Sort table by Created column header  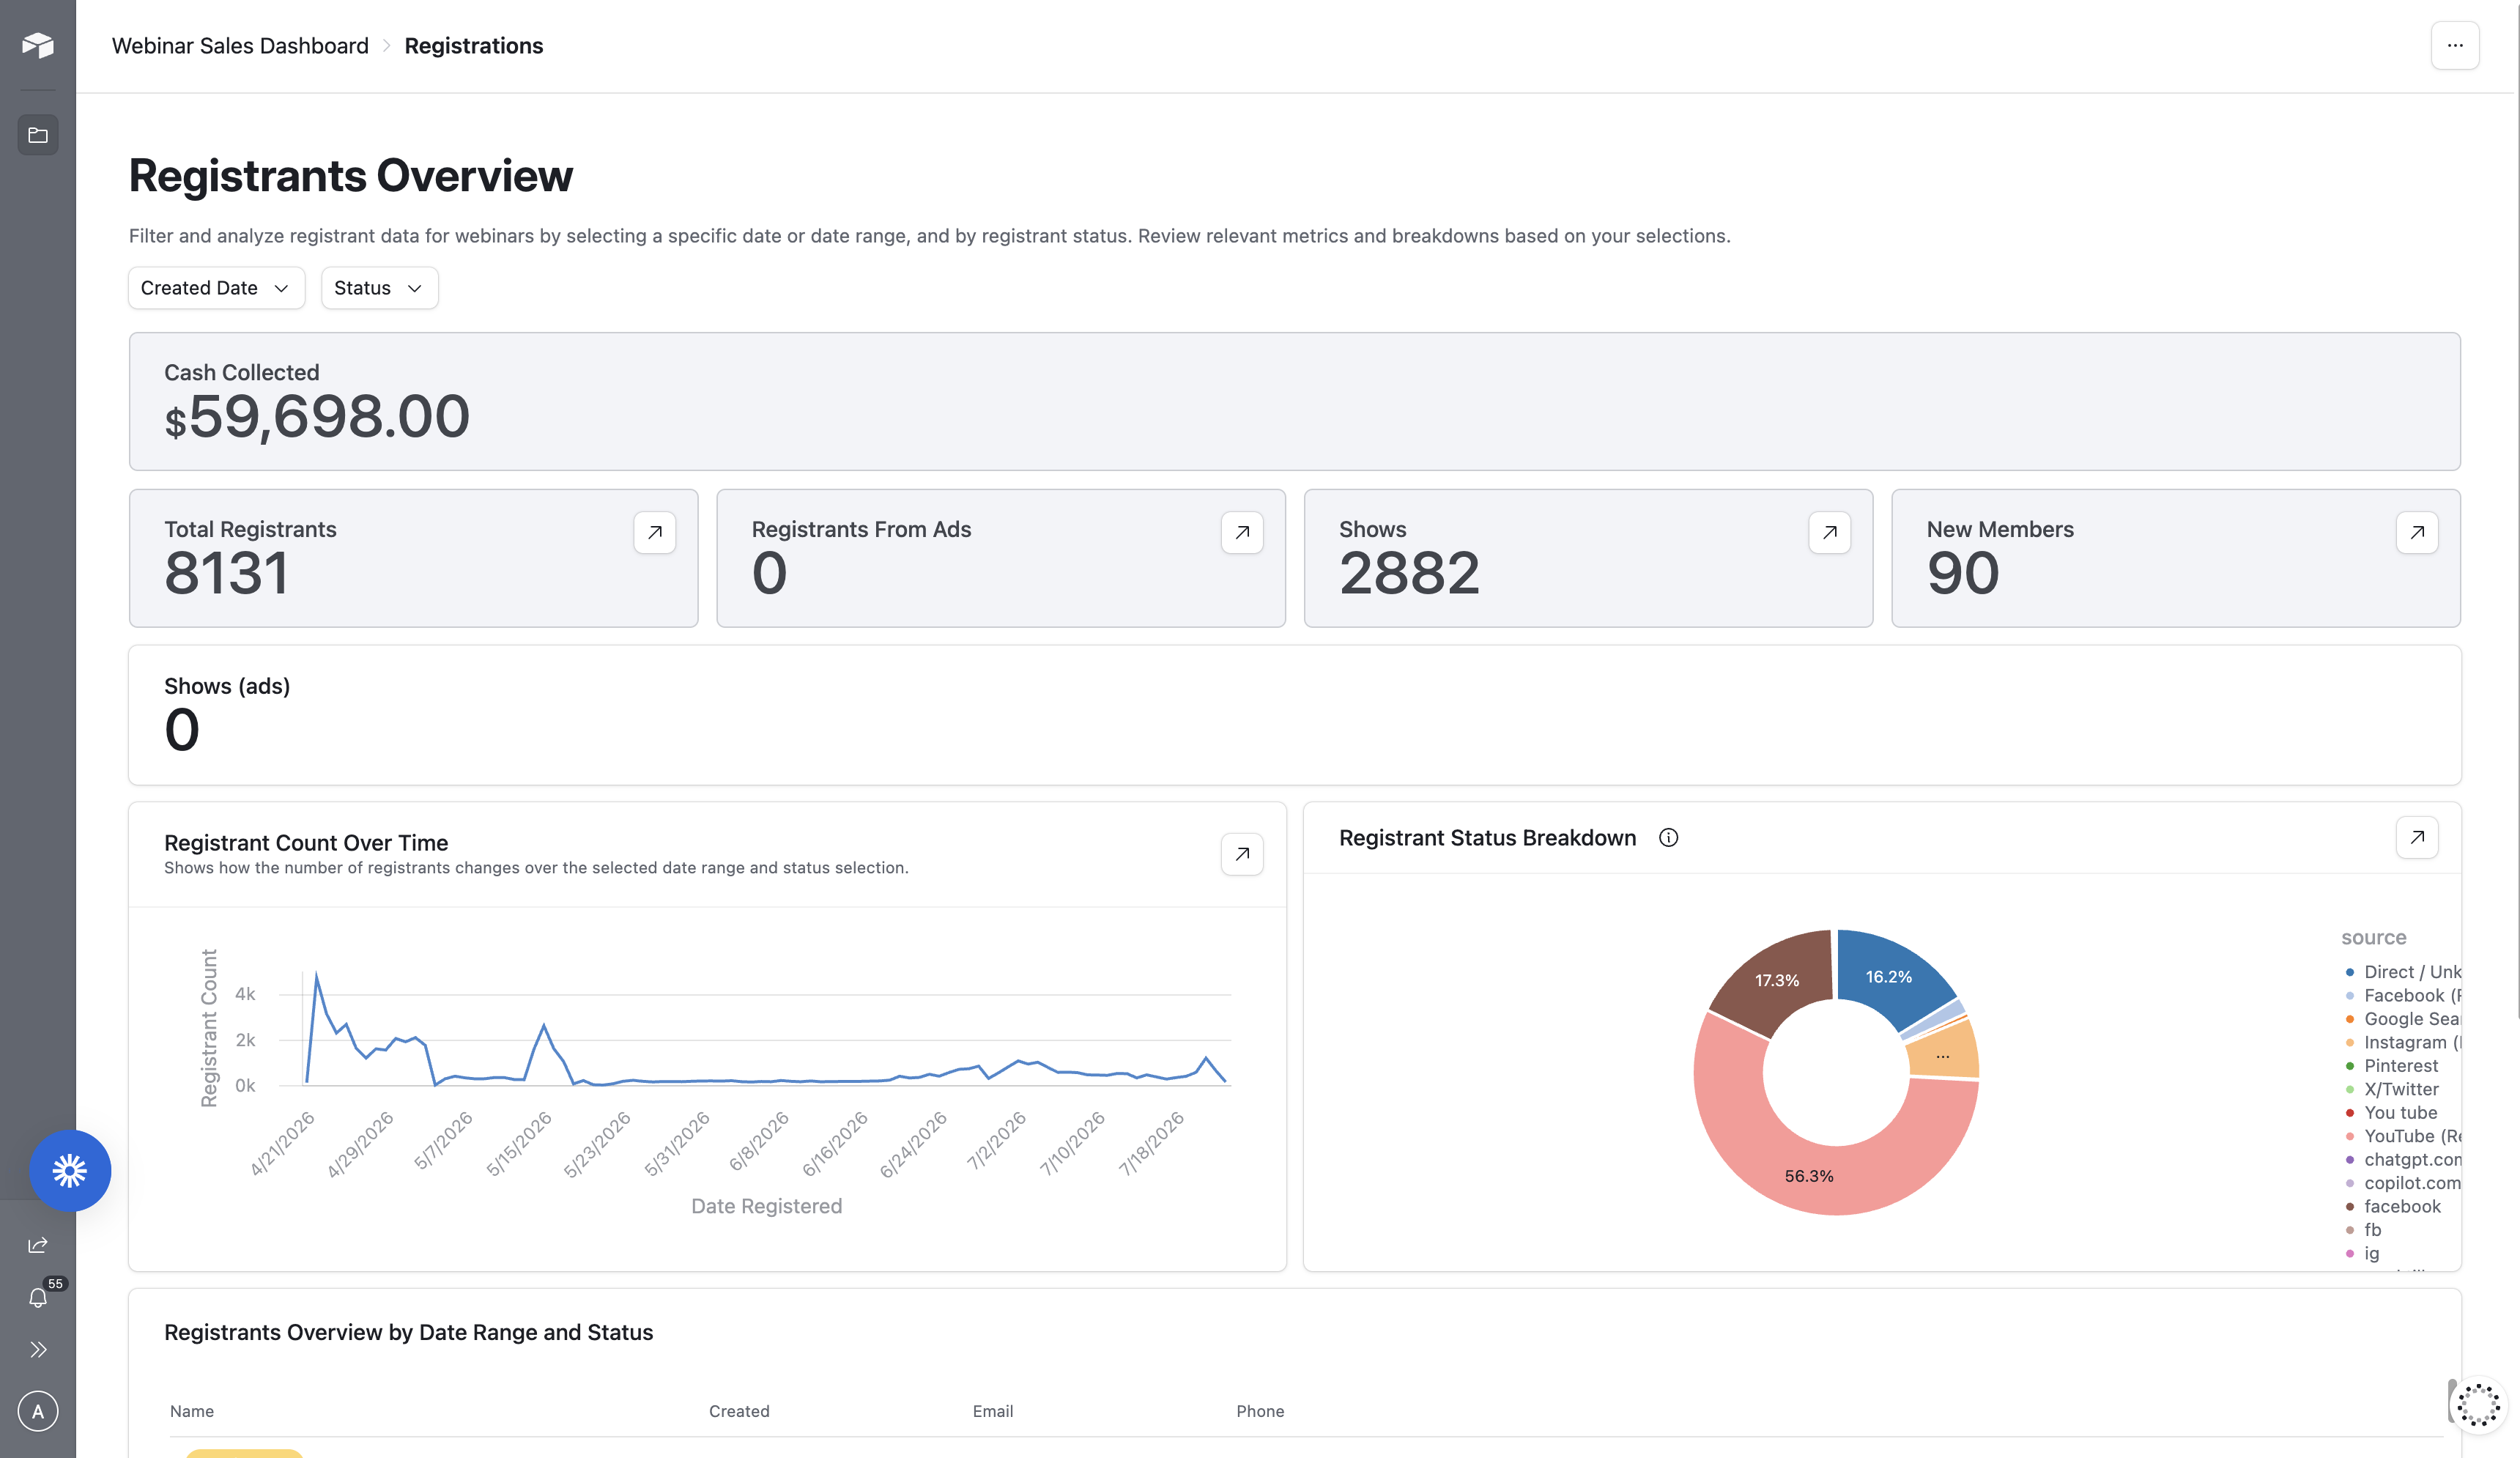[x=739, y=1411]
